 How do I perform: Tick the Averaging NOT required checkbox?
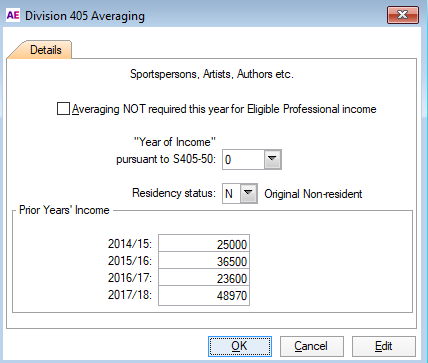pyautogui.click(x=63, y=109)
